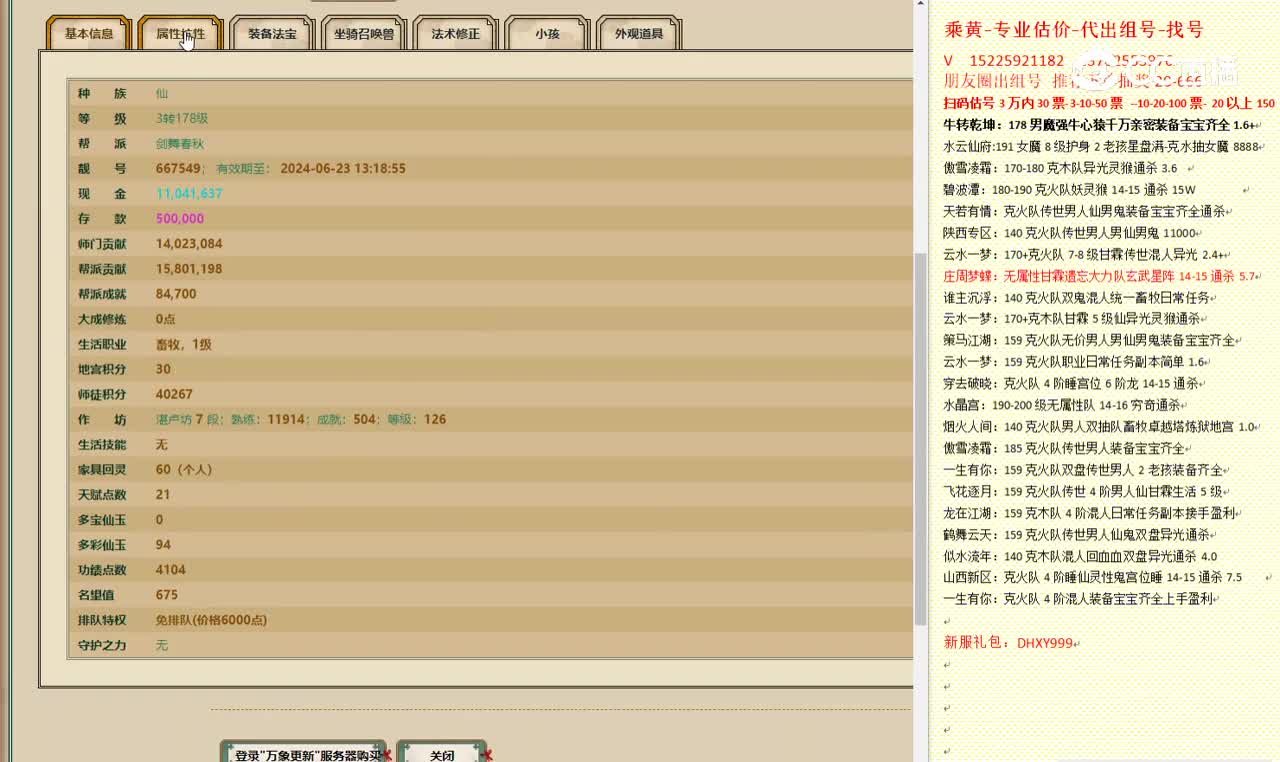Click the red 庄周梦蝶 listing line
The height and width of the screenshot is (762, 1280).
point(1100,276)
